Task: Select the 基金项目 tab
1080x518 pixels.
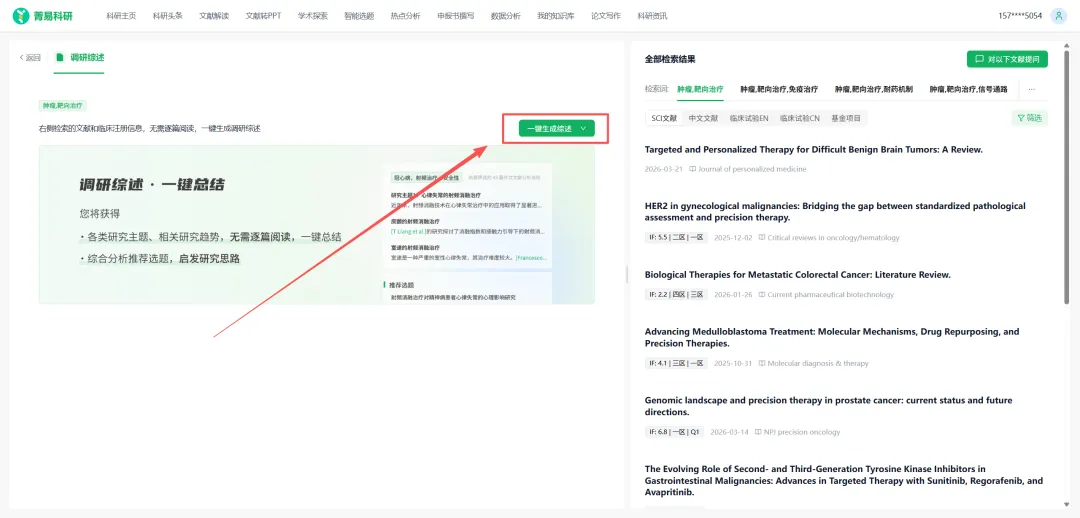Action: (x=846, y=118)
